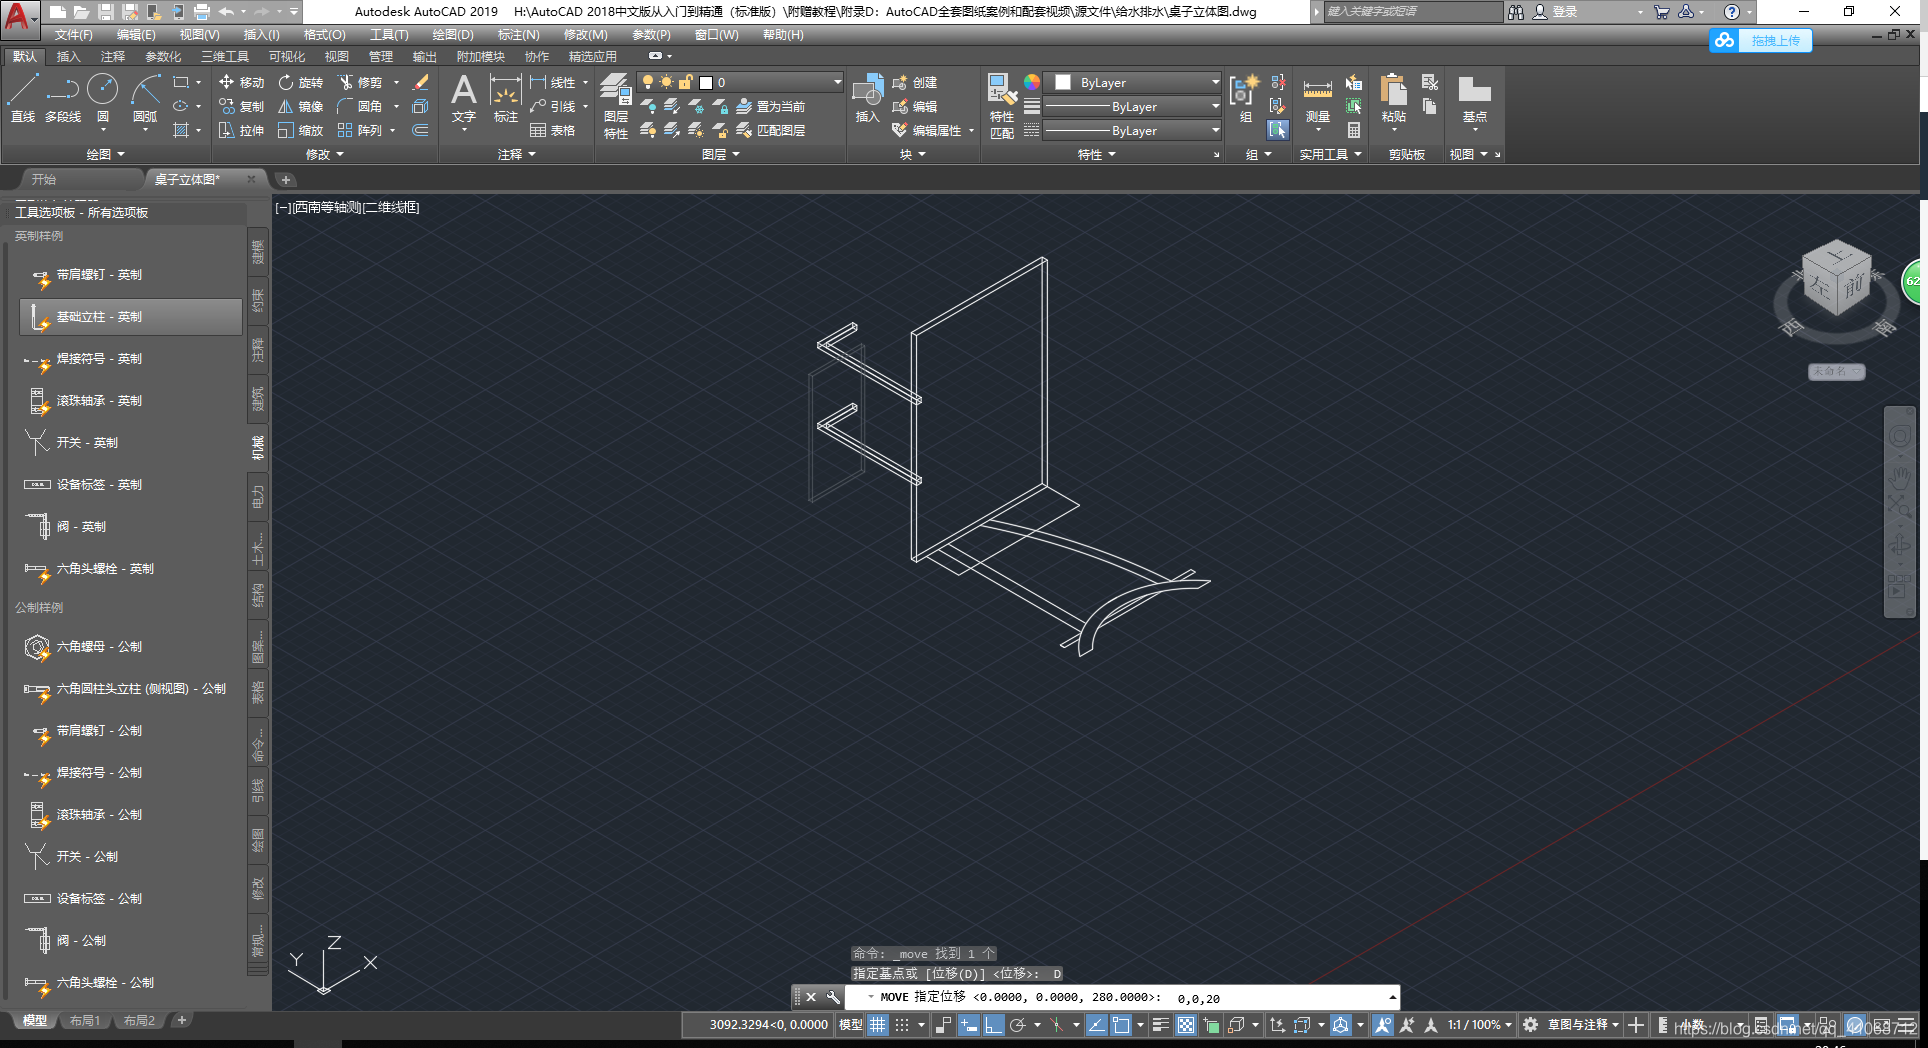Open Layer Properties (图层特性) manager
The image size is (1928, 1048).
click(x=616, y=105)
